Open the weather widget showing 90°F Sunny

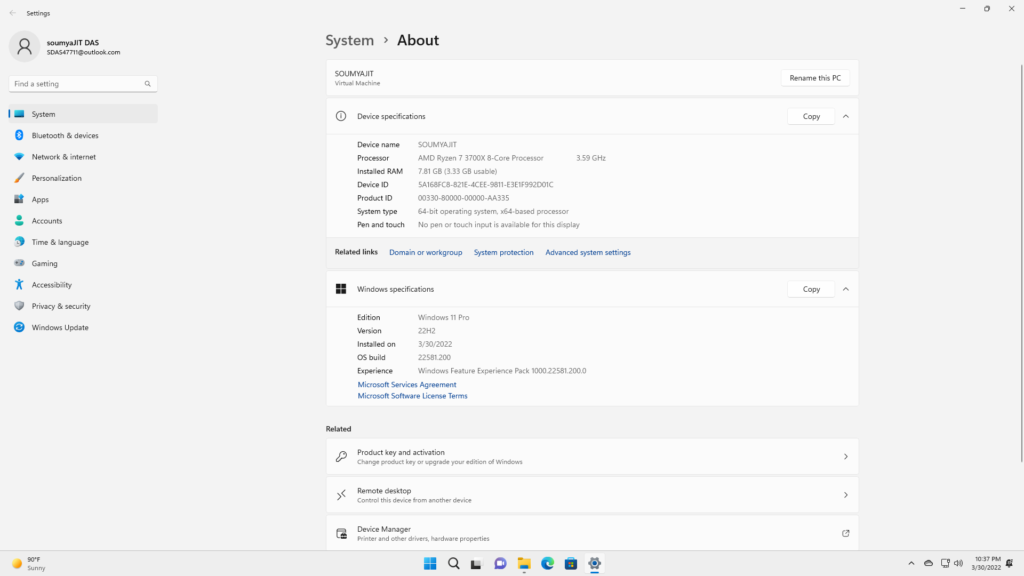click(29, 564)
